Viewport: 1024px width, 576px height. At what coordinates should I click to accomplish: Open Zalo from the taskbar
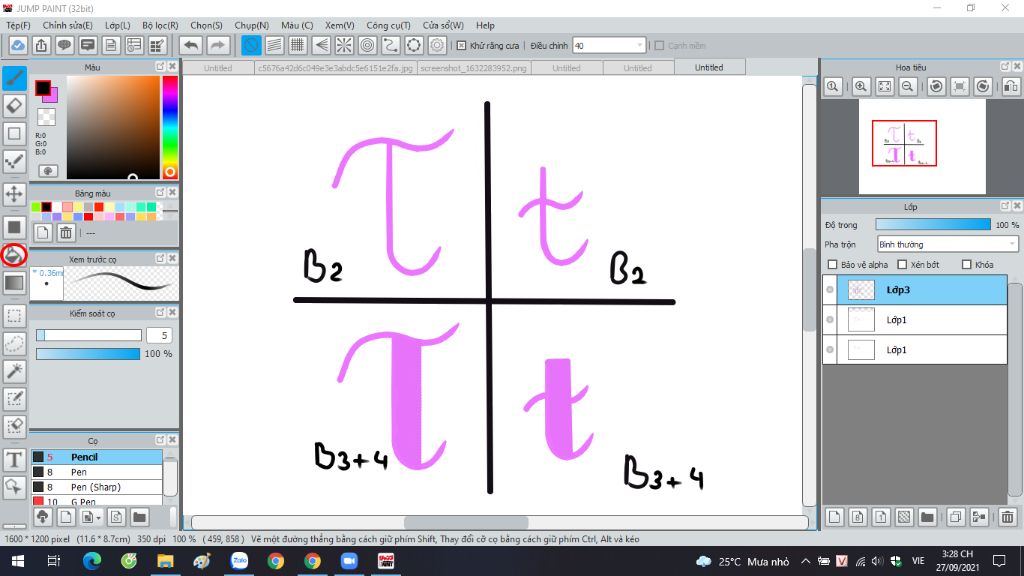point(239,561)
